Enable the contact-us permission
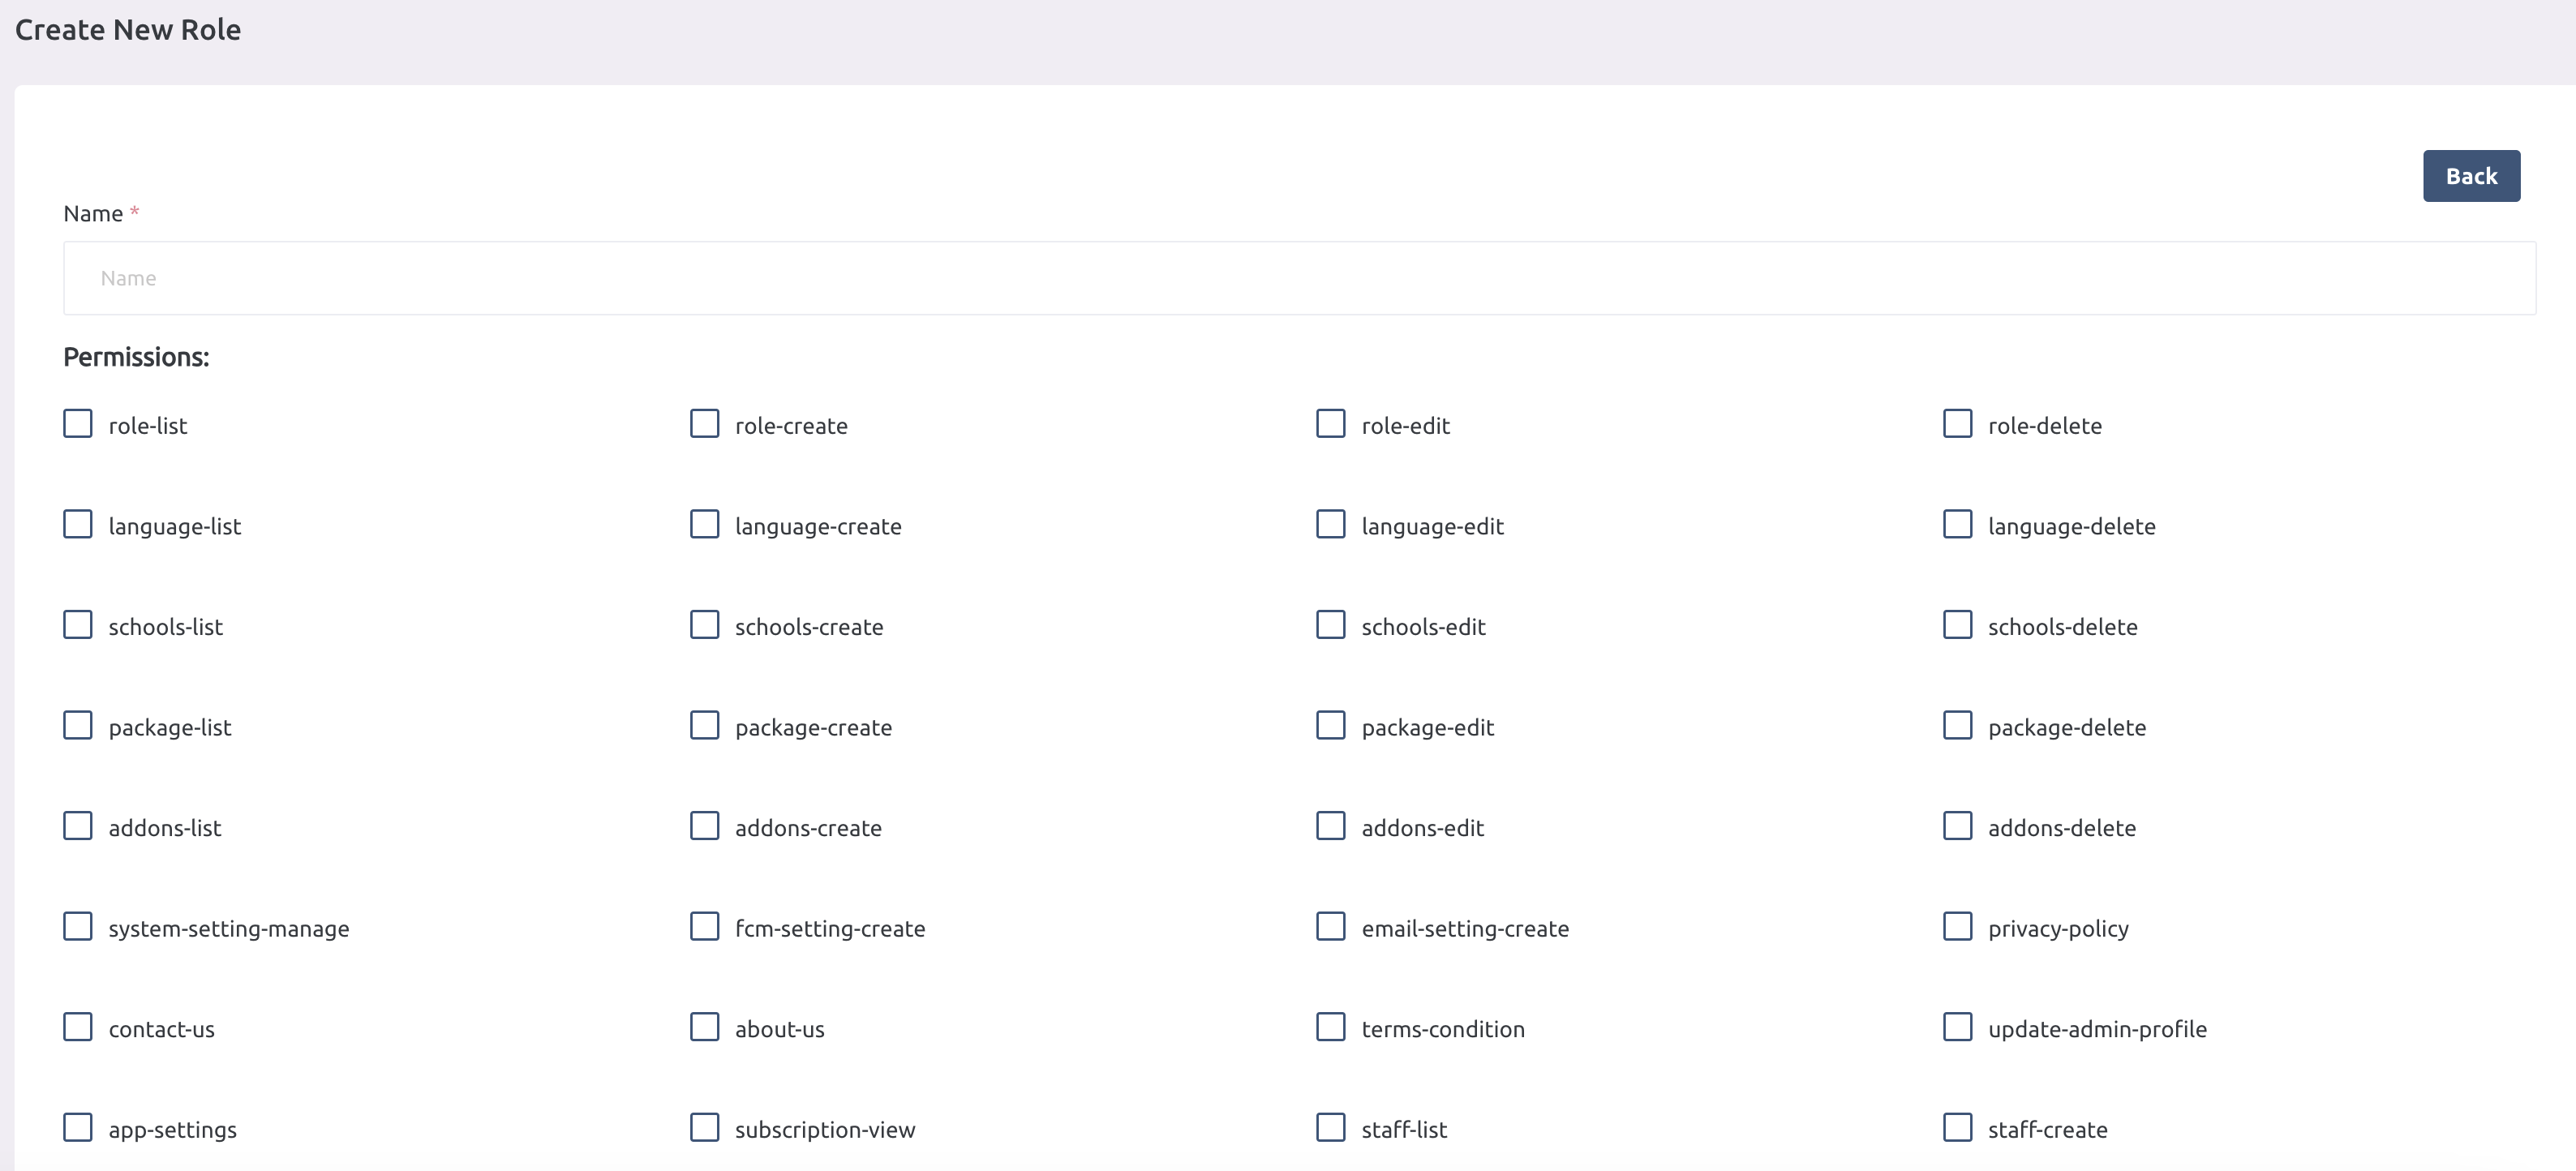Viewport: 2576px width, 1171px height. coord(78,1027)
